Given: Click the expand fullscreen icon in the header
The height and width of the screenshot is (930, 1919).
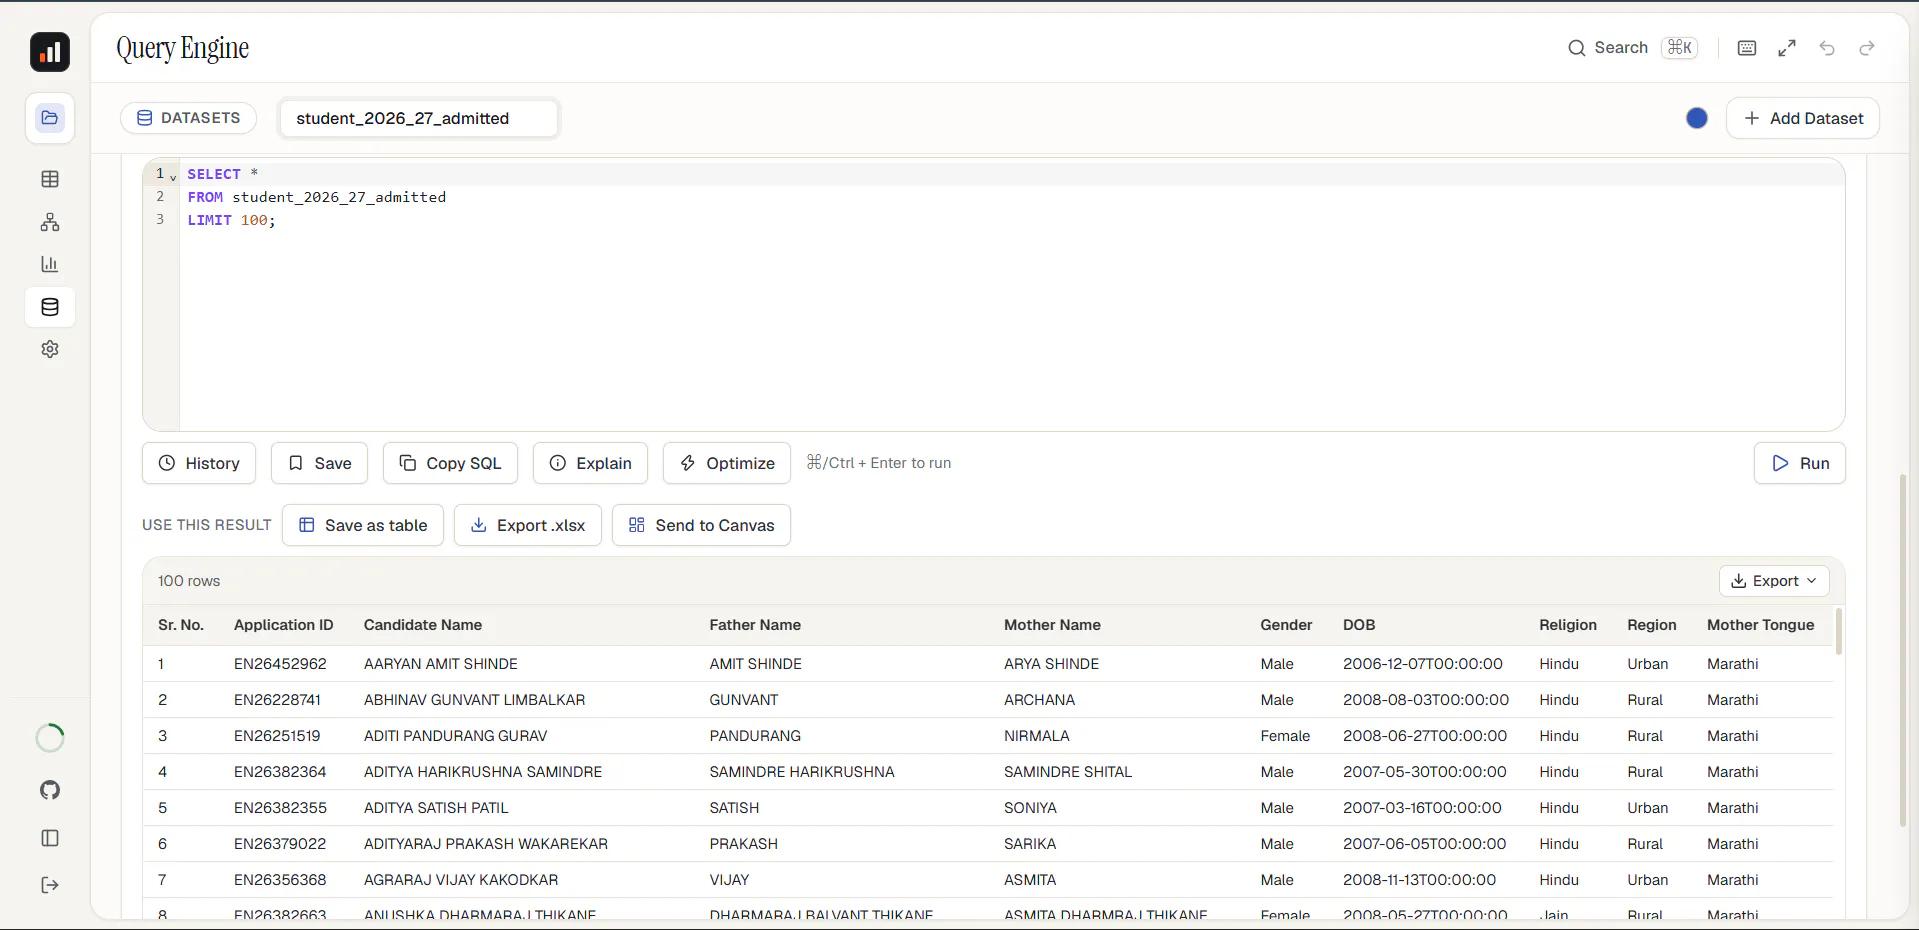Looking at the screenshot, I should 1787,48.
